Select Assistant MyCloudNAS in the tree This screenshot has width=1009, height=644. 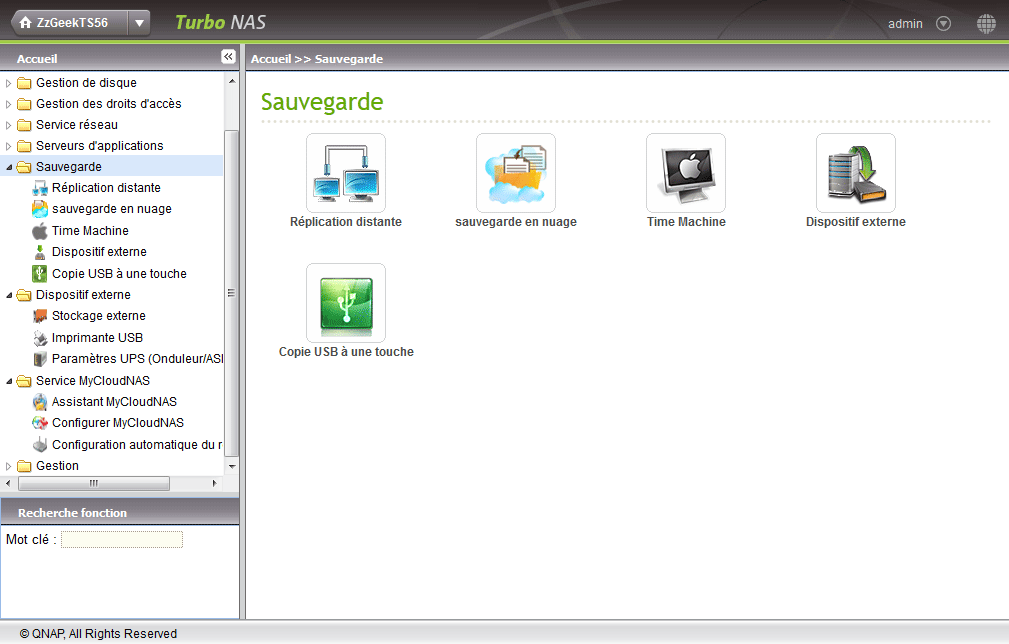pyautogui.click(x=115, y=402)
